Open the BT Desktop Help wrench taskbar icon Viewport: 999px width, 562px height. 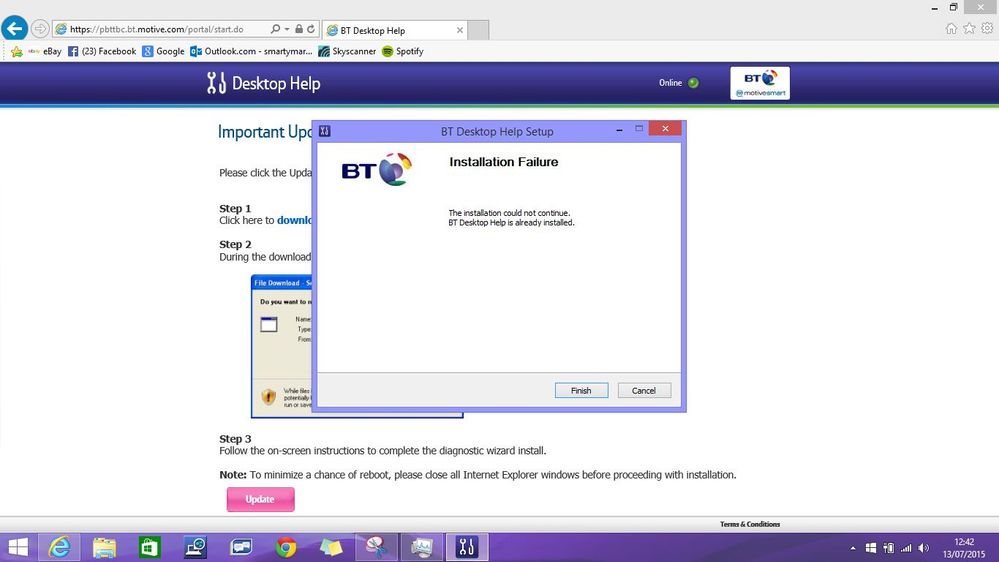(x=467, y=547)
